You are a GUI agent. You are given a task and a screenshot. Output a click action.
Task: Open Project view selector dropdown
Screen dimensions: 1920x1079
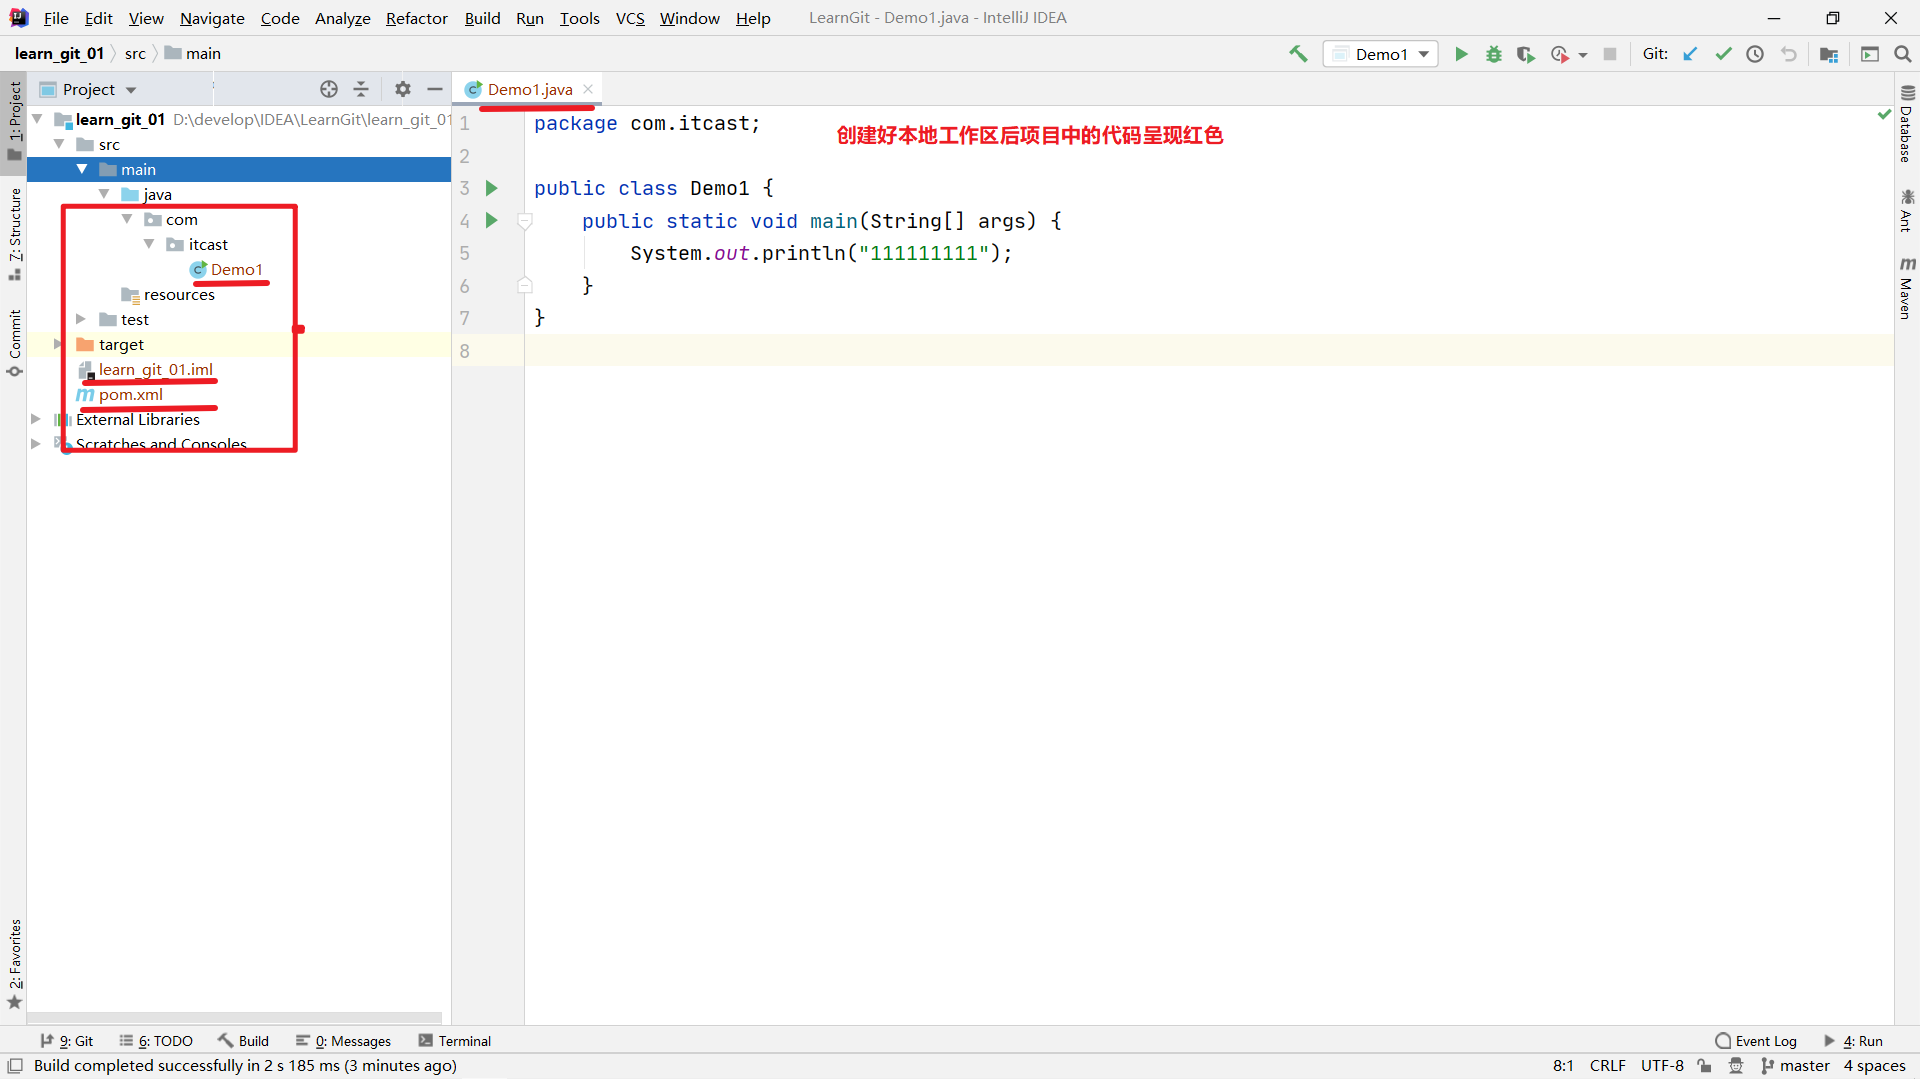(88, 89)
